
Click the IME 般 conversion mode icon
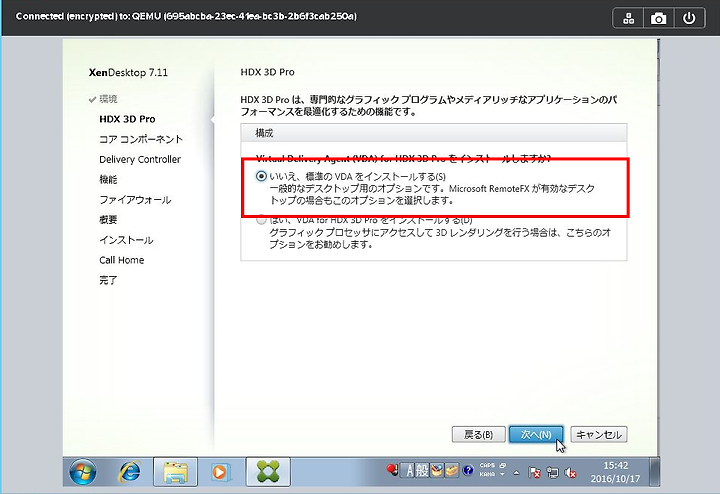tap(422, 471)
